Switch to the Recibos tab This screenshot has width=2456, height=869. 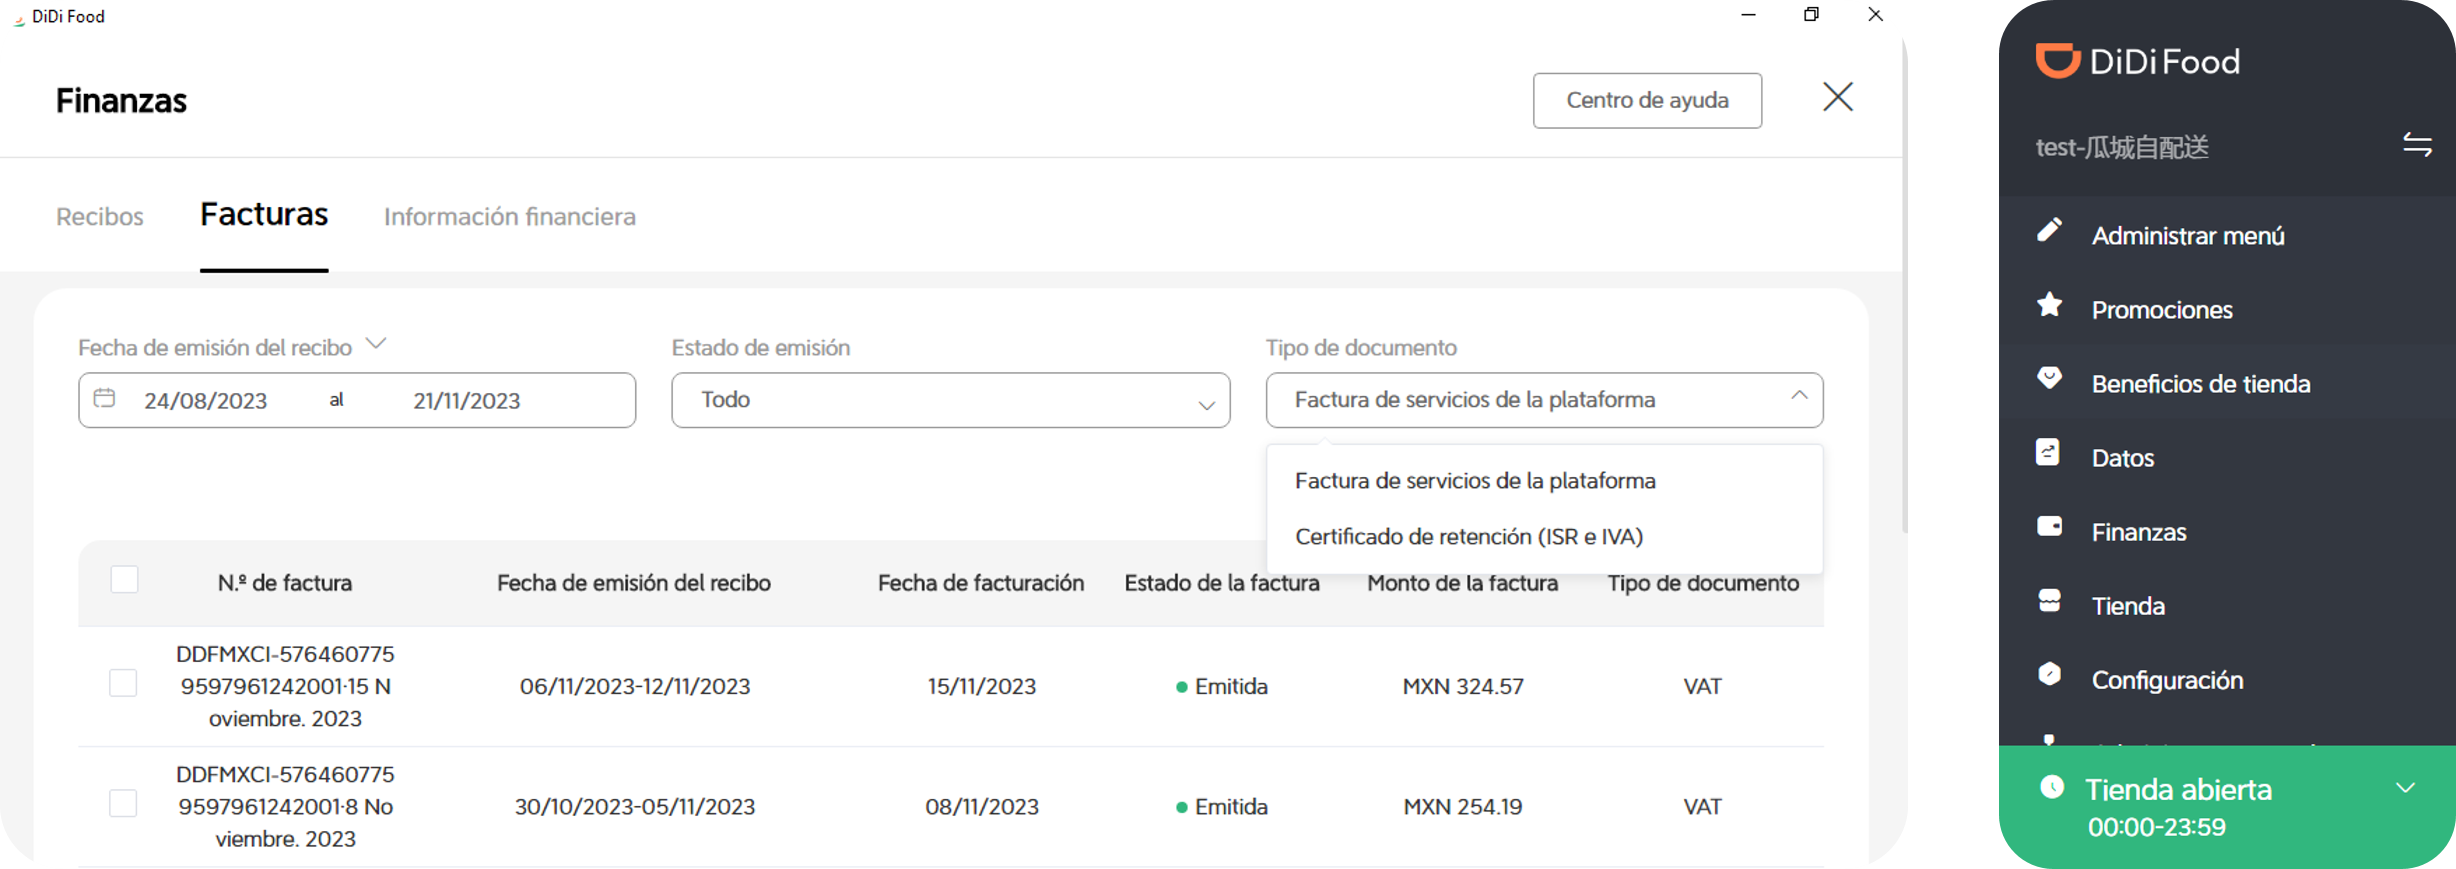point(100,217)
